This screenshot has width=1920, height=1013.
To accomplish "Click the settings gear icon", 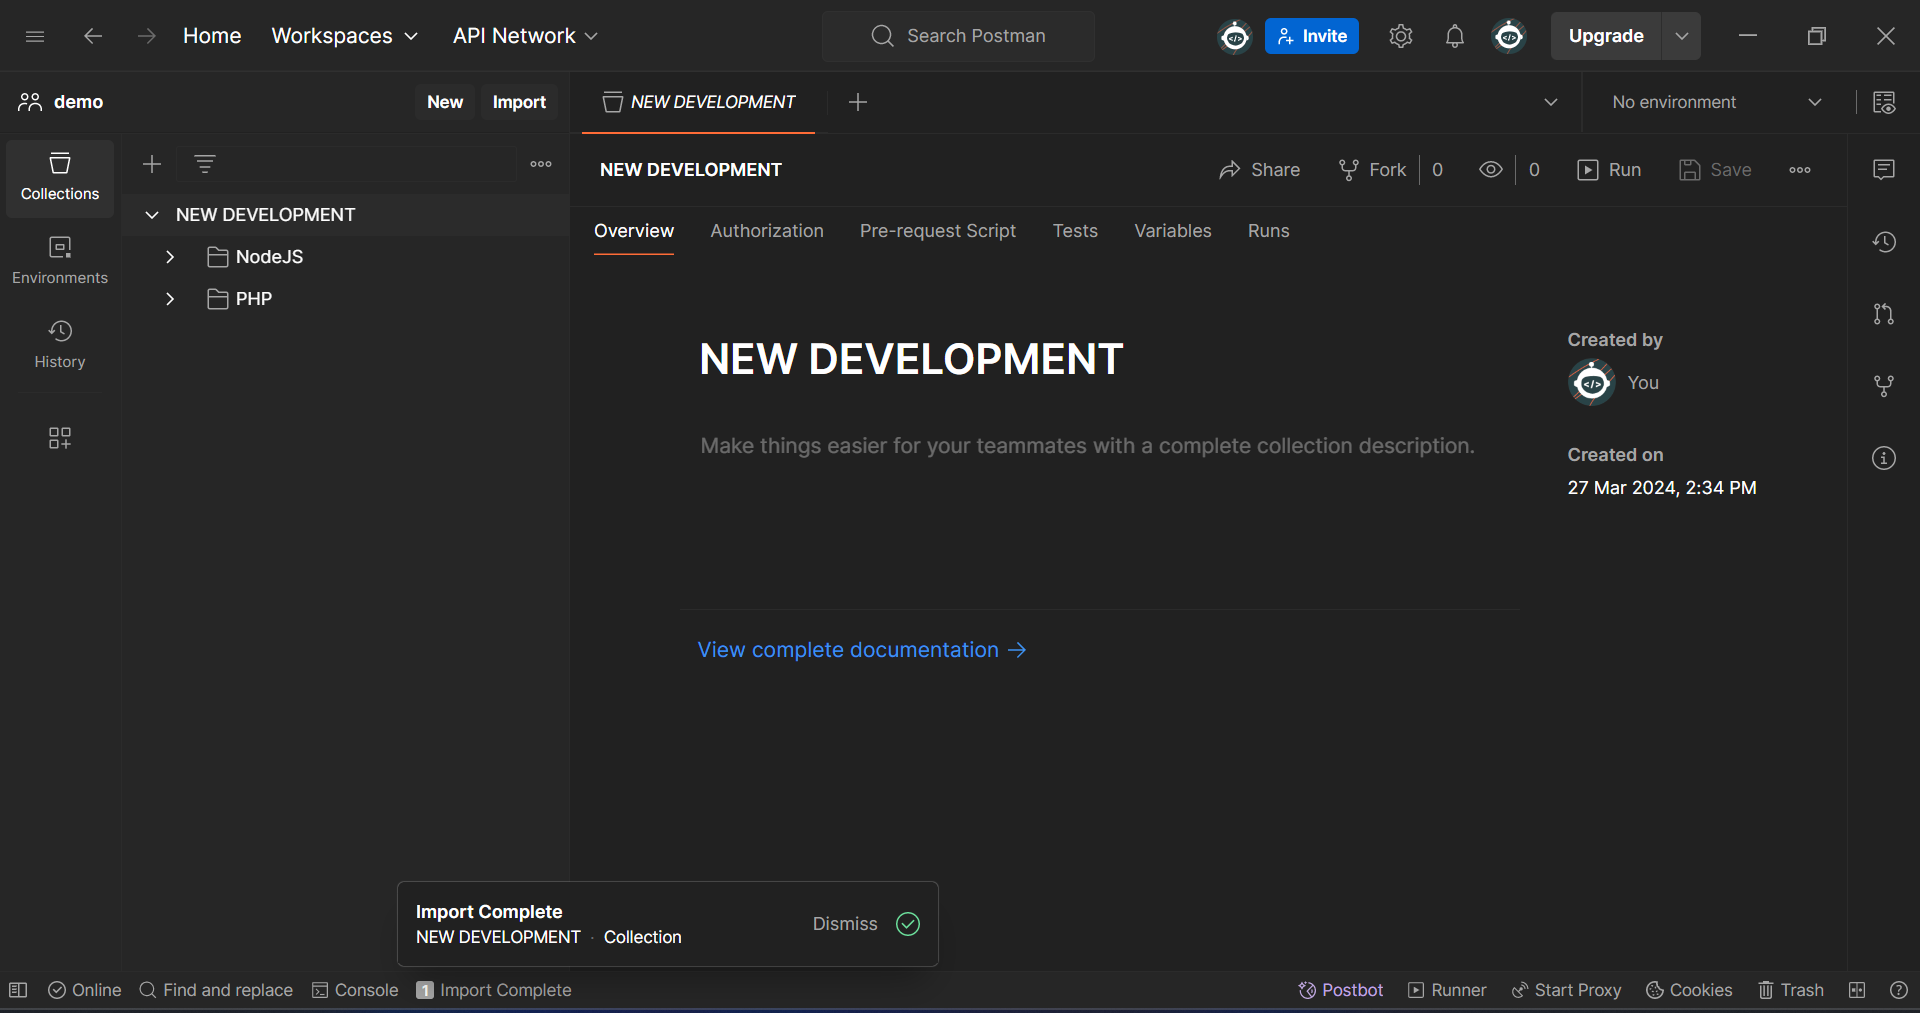I will 1400,36.
